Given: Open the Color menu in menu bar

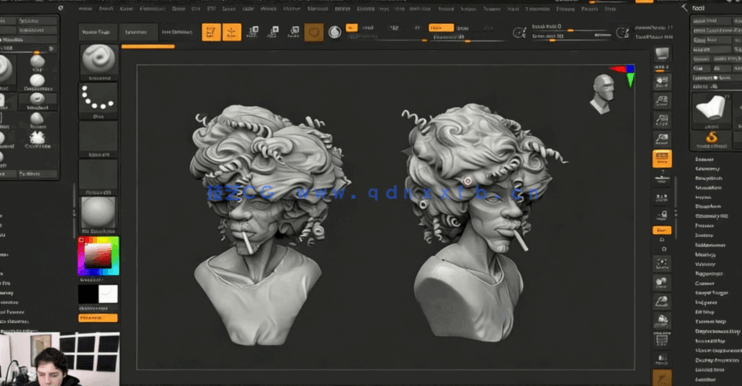Looking at the screenshot, I should coord(127,9).
